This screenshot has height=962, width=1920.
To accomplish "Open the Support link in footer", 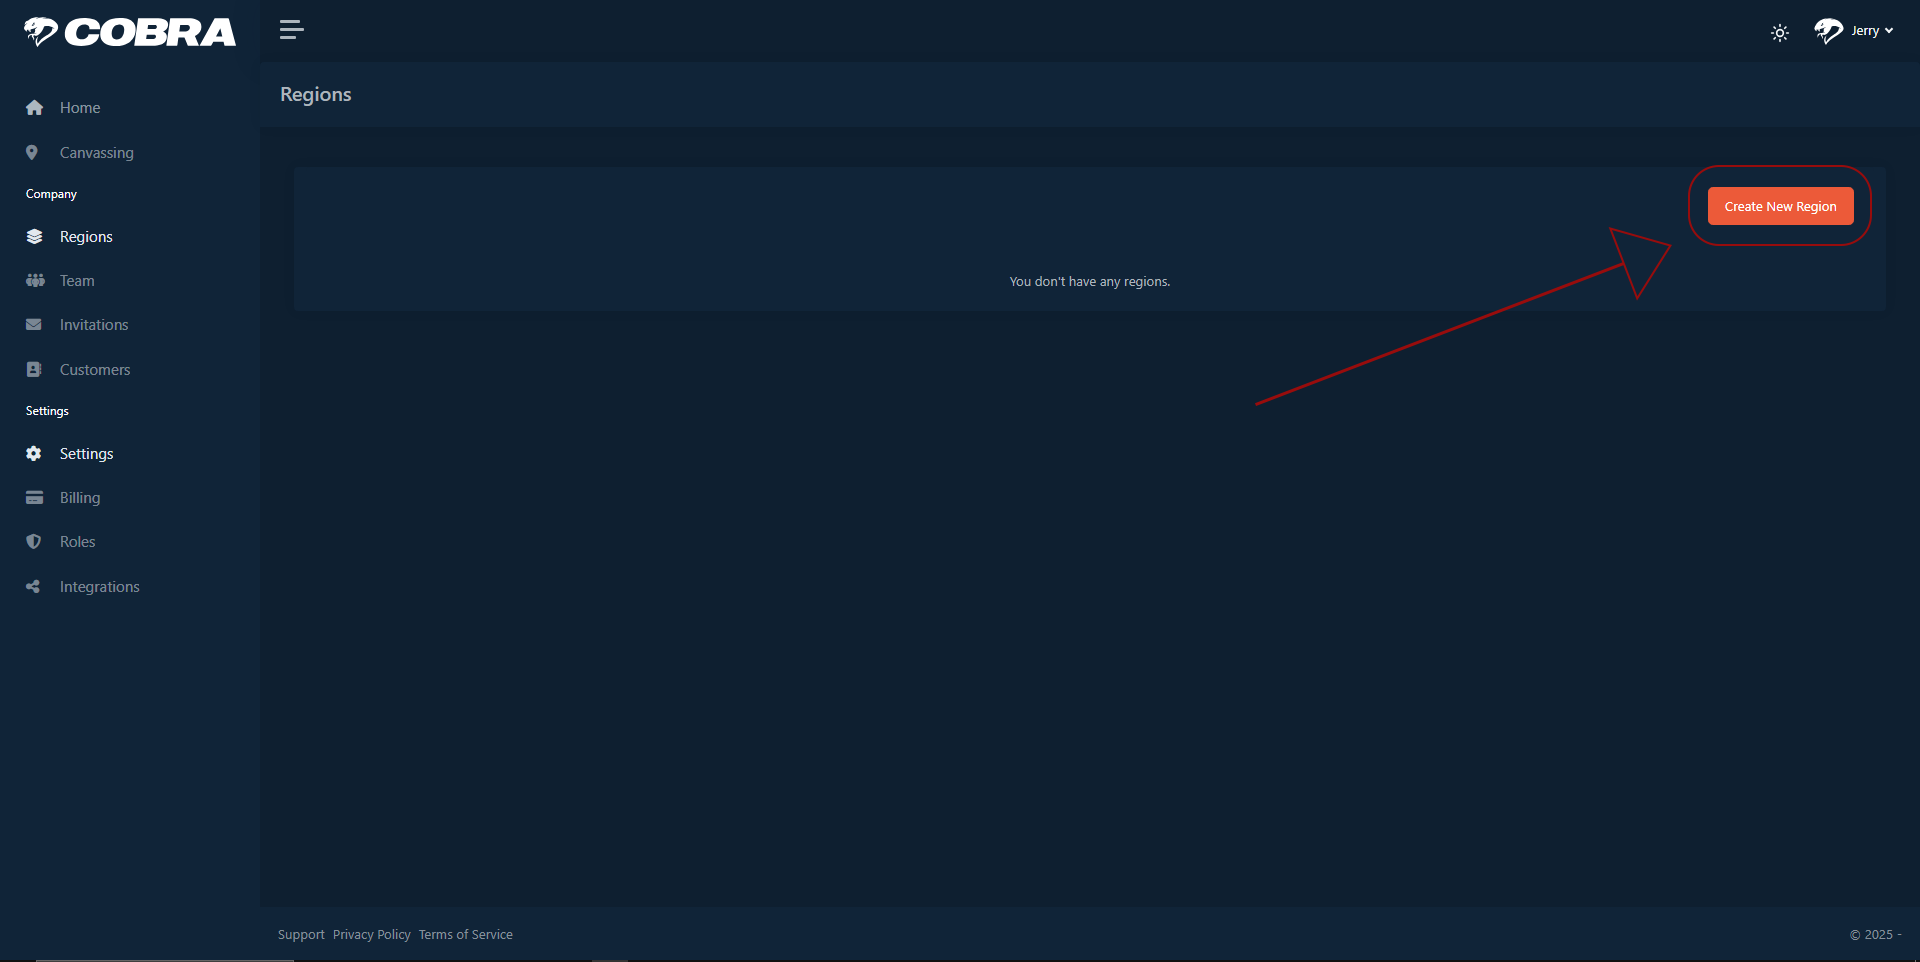I will [x=301, y=934].
